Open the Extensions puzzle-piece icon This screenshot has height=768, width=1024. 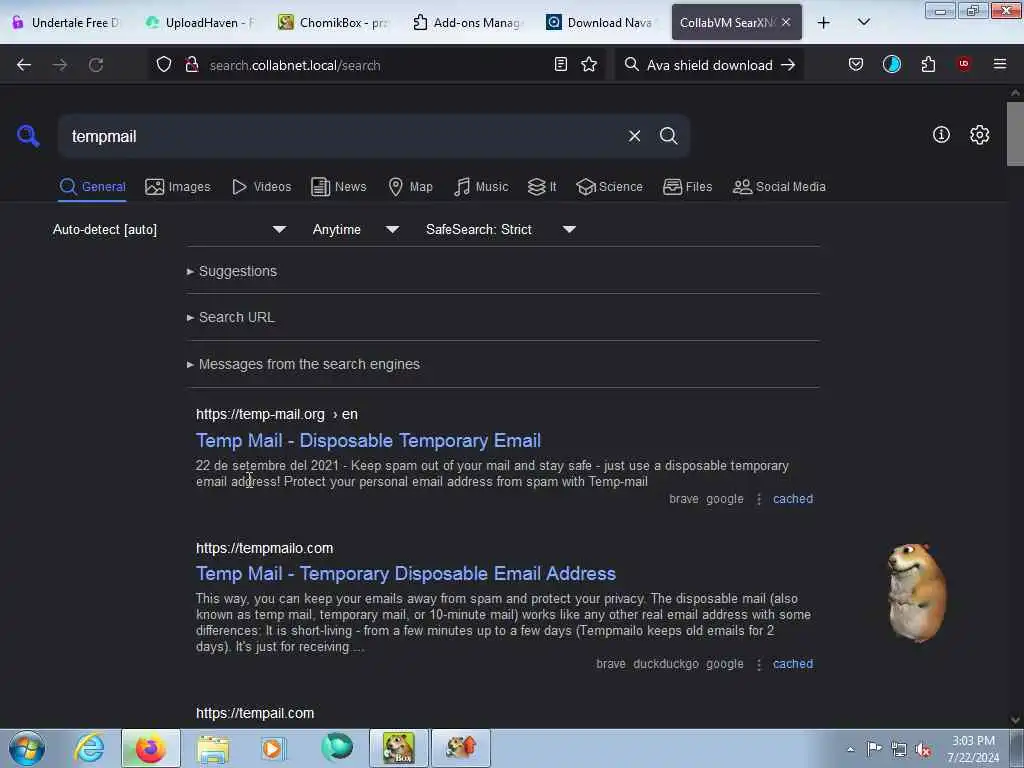(928, 64)
